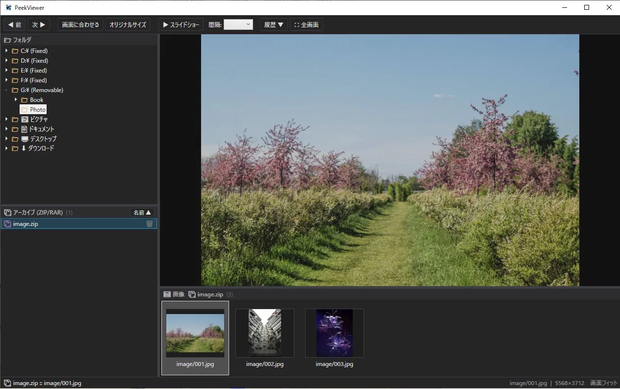
Task: Expand the Book folder
Action: click(x=16, y=100)
